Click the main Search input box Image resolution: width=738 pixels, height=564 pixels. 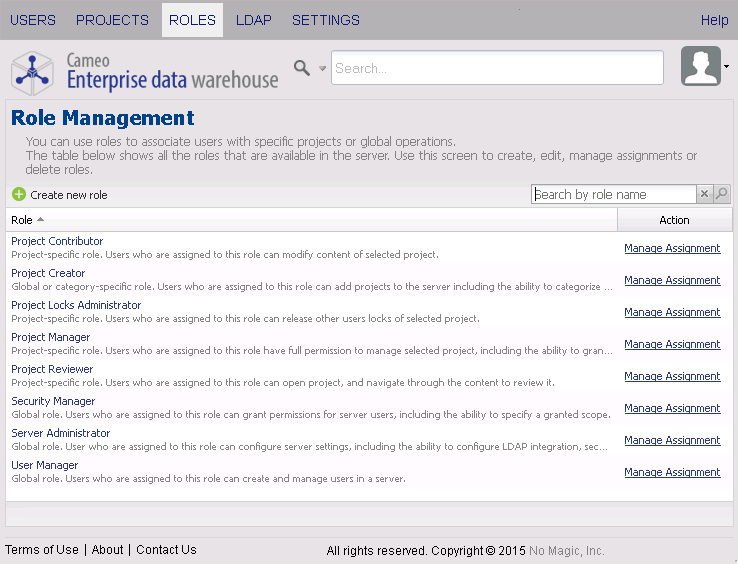pyautogui.click(x=497, y=68)
